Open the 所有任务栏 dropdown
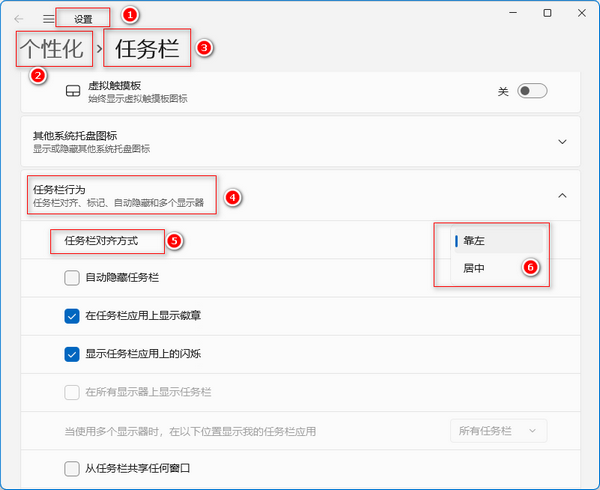The width and height of the screenshot is (600, 490). point(498,430)
